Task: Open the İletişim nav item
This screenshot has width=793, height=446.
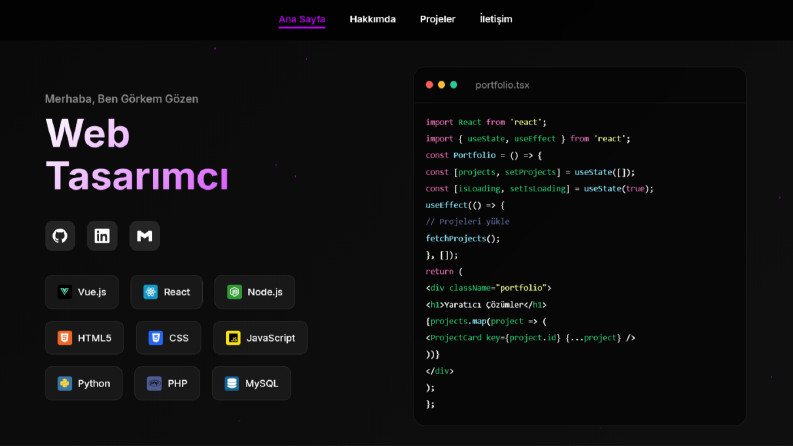Action: tap(496, 19)
